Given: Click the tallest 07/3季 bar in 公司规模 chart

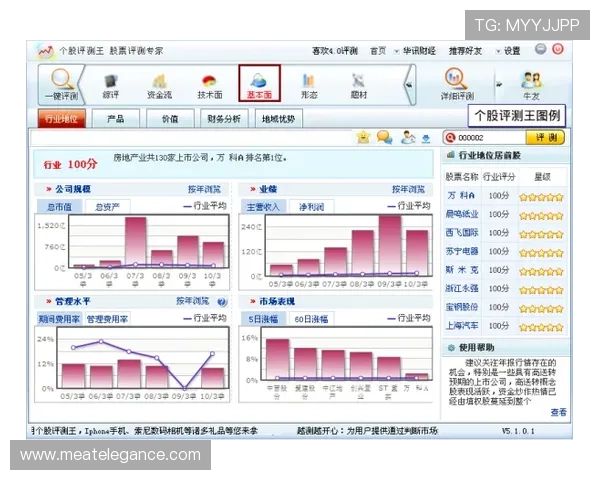Looking at the screenshot, I should click(x=136, y=242).
